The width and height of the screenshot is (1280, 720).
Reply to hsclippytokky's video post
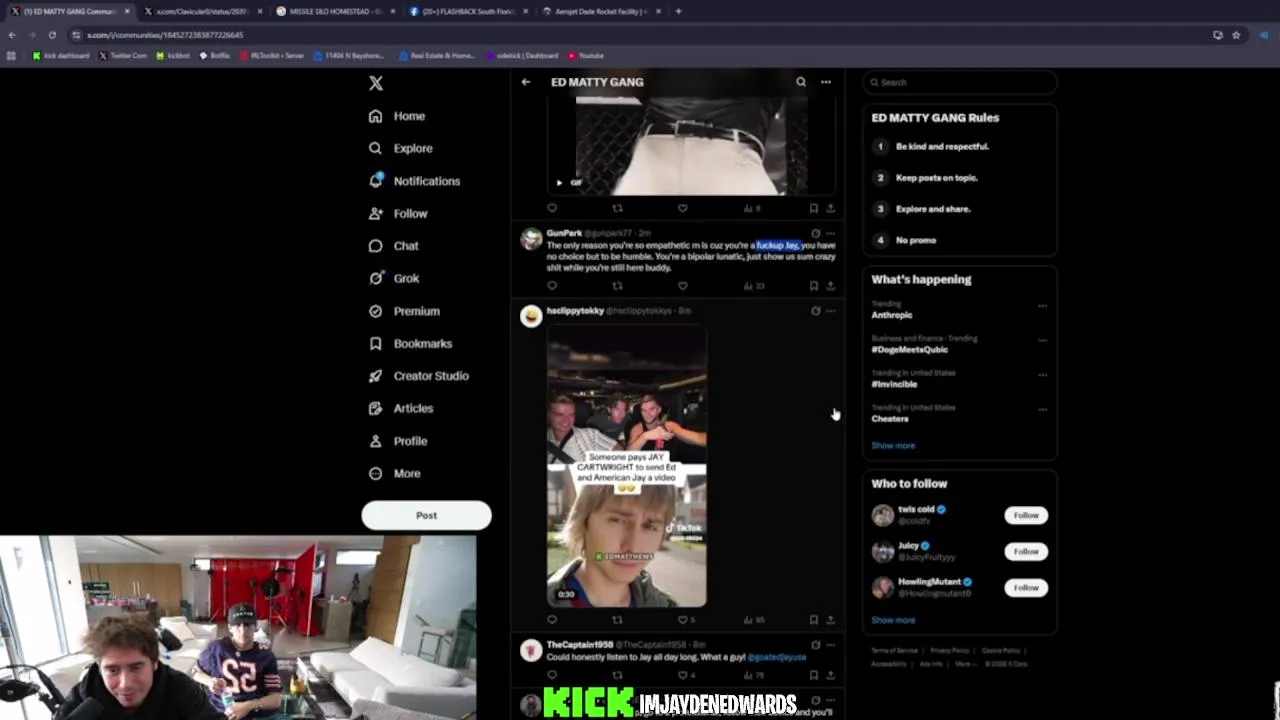552,620
